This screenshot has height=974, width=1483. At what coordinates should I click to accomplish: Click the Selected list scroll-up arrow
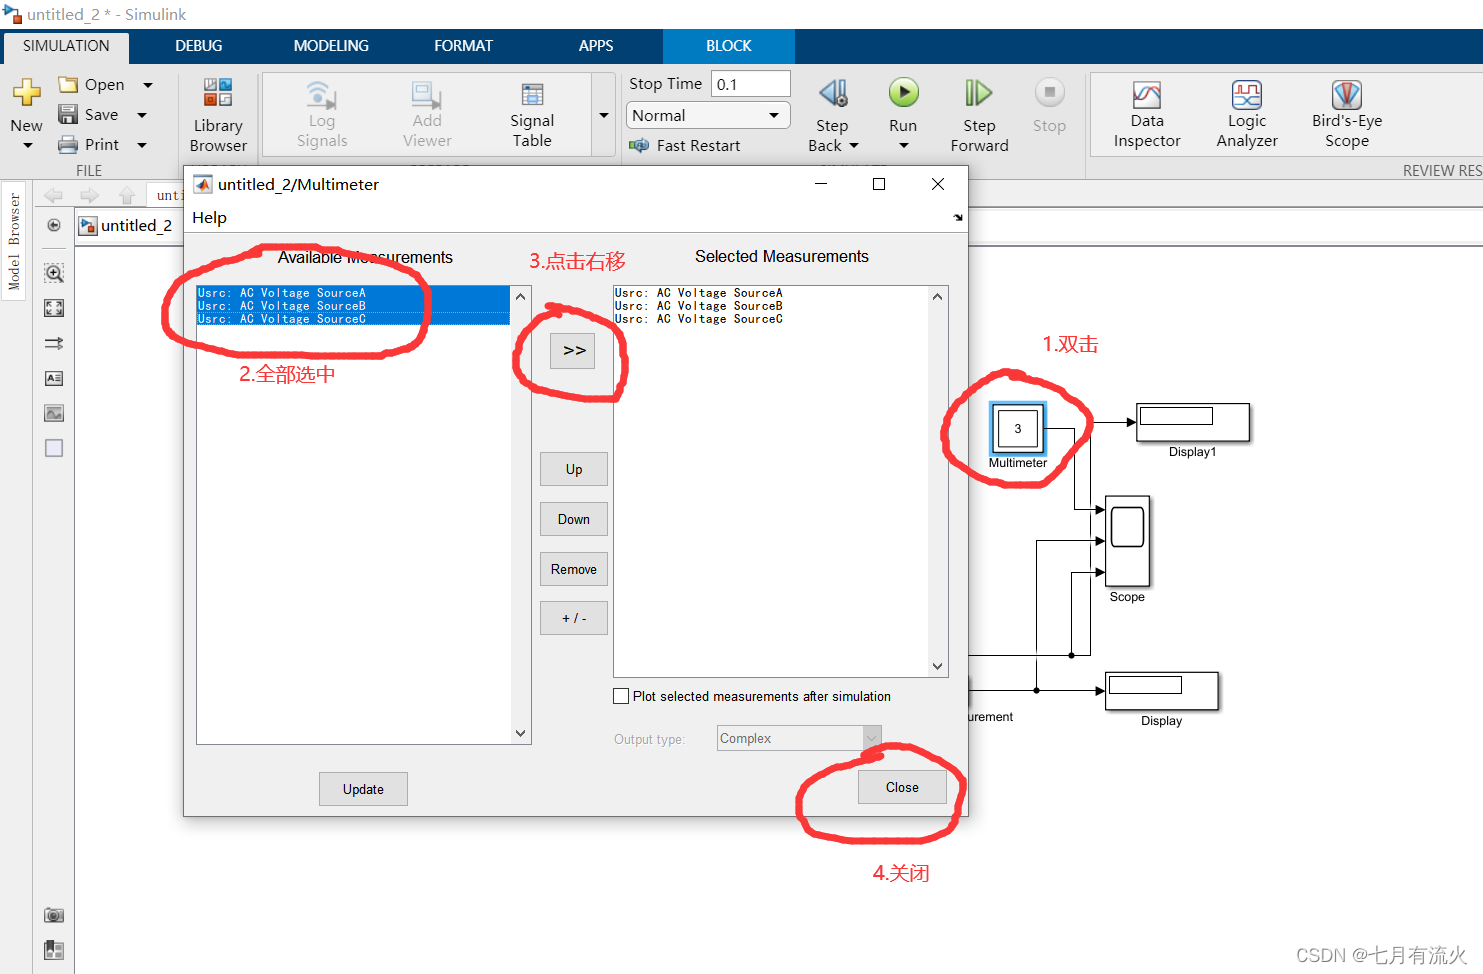pos(937,297)
